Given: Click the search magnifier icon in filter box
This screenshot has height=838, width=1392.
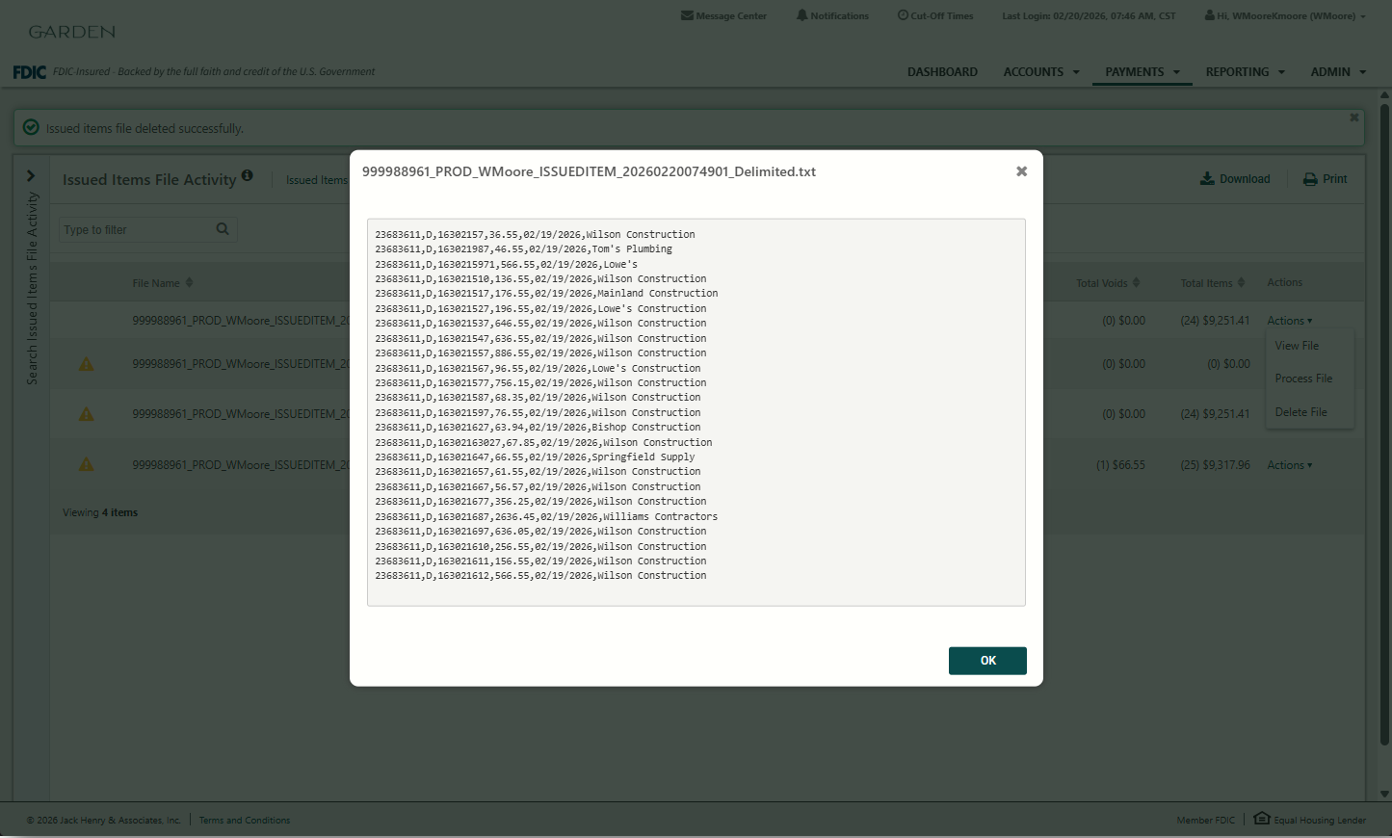Looking at the screenshot, I should [x=223, y=229].
